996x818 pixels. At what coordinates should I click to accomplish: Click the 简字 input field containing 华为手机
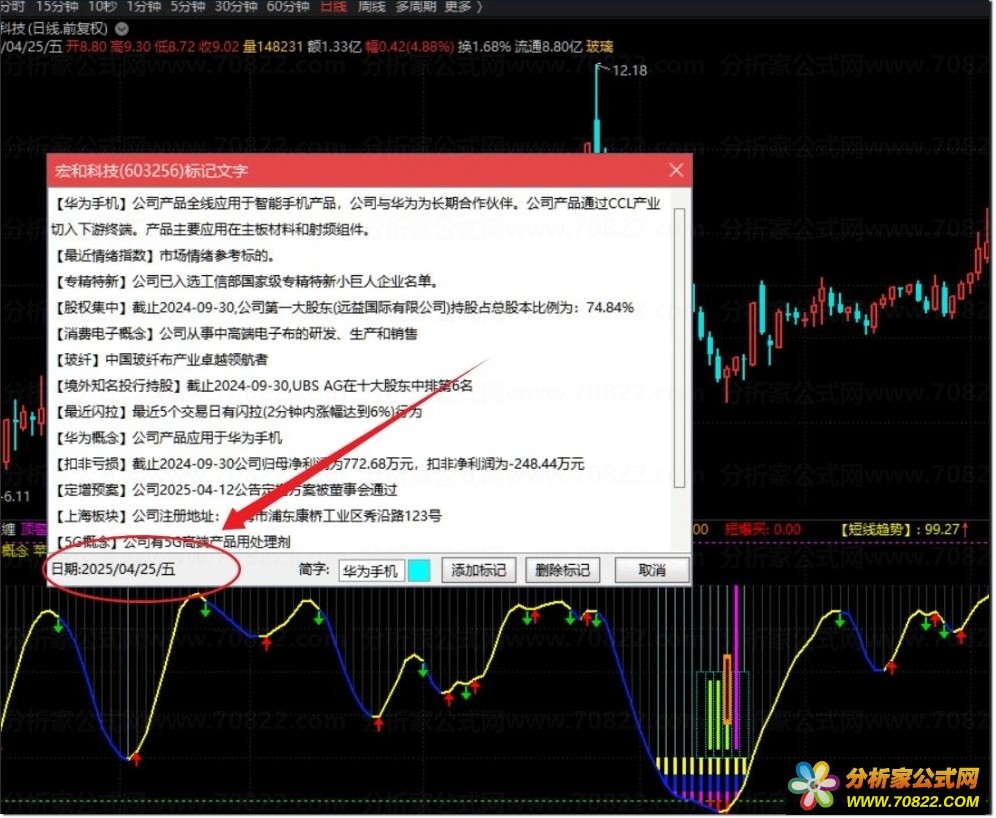372,570
